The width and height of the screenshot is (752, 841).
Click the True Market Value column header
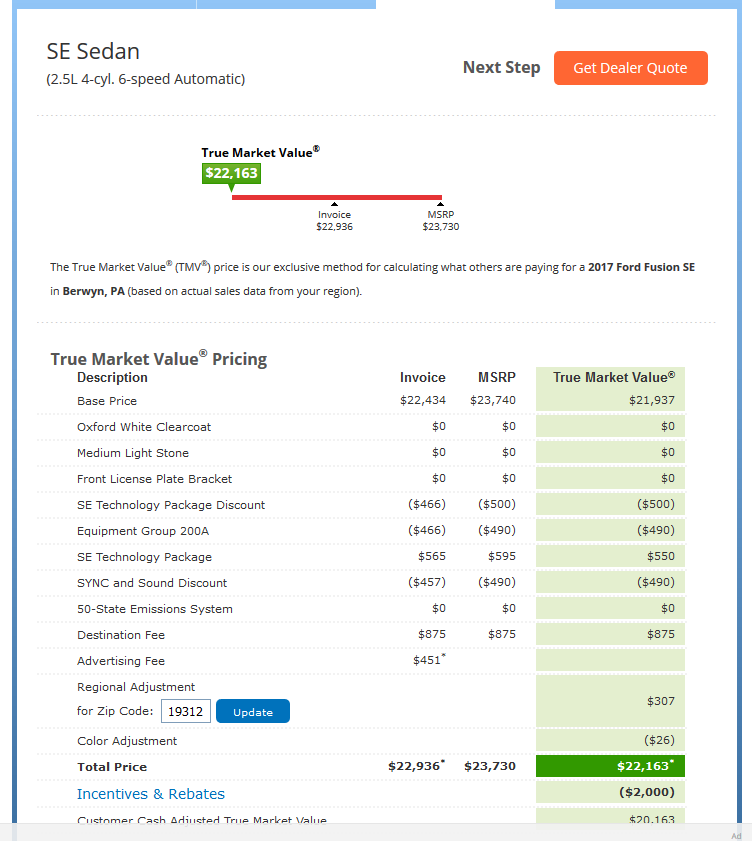[614, 378]
